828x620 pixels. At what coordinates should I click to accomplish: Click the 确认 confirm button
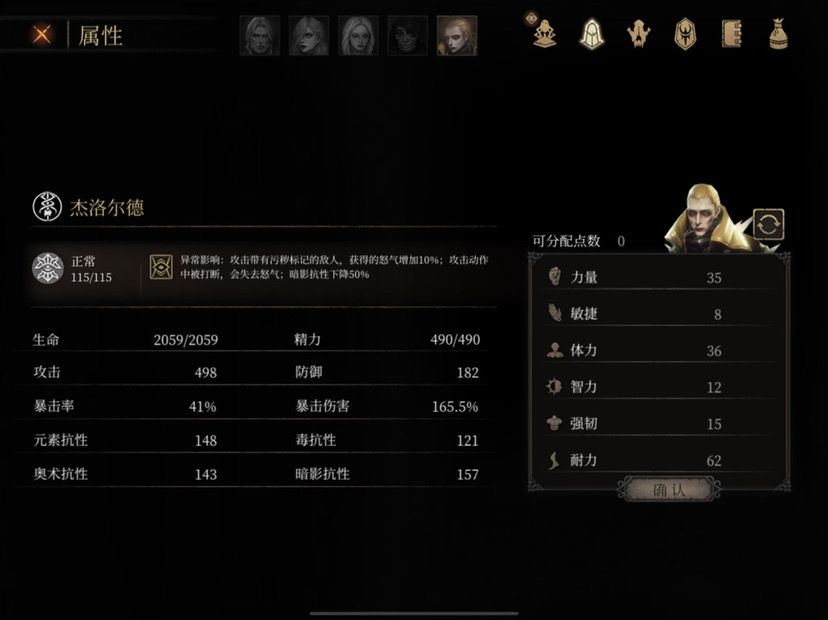coord(669,490)
